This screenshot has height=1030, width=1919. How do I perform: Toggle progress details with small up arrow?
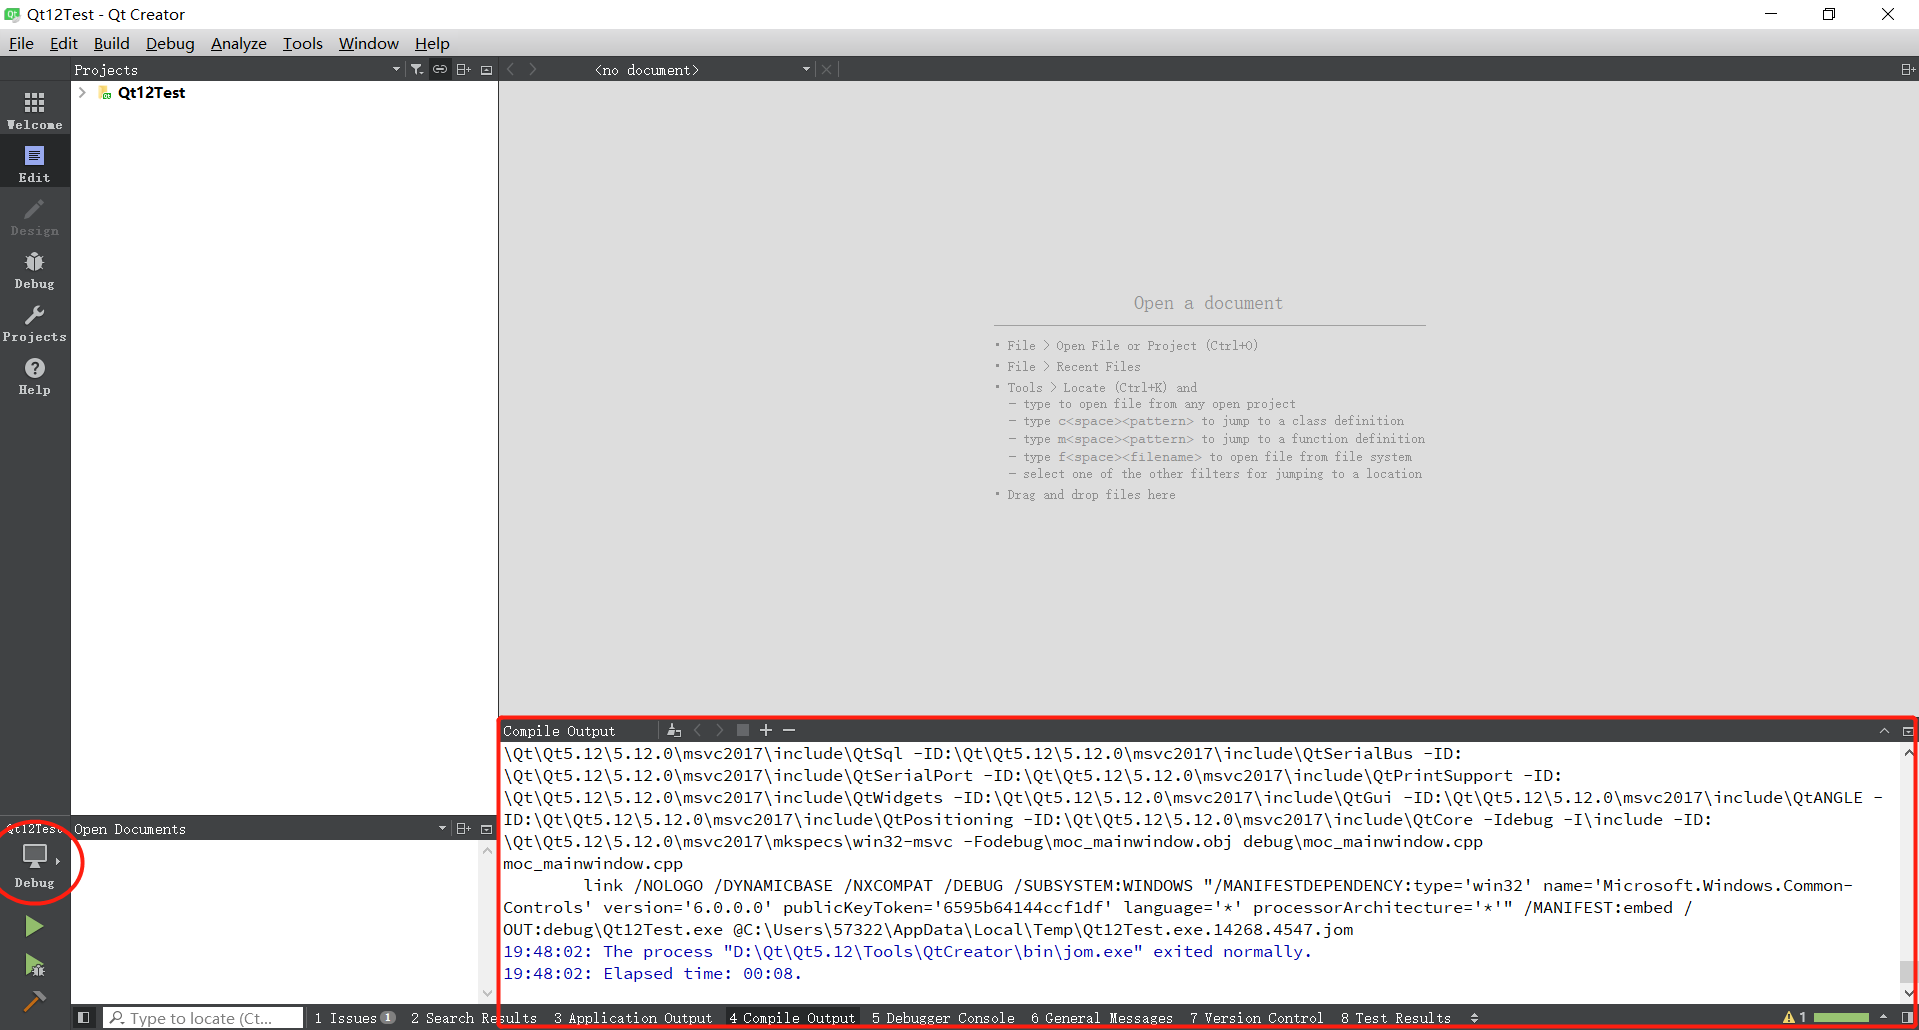1883,1017
